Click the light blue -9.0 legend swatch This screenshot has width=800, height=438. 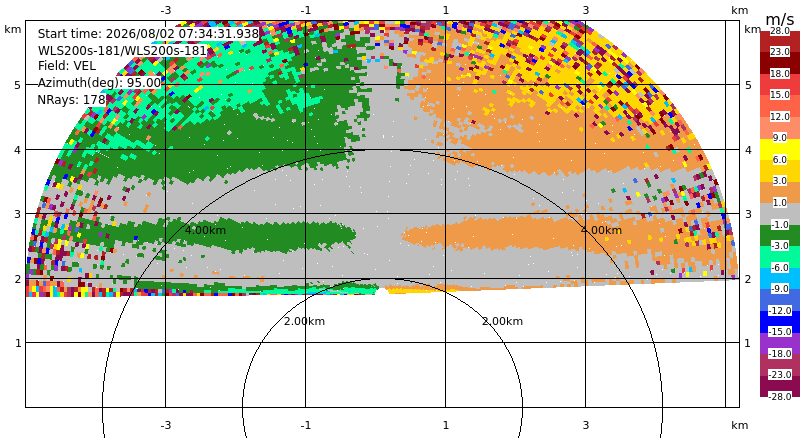pyautogui.click(x=780, y=278)
